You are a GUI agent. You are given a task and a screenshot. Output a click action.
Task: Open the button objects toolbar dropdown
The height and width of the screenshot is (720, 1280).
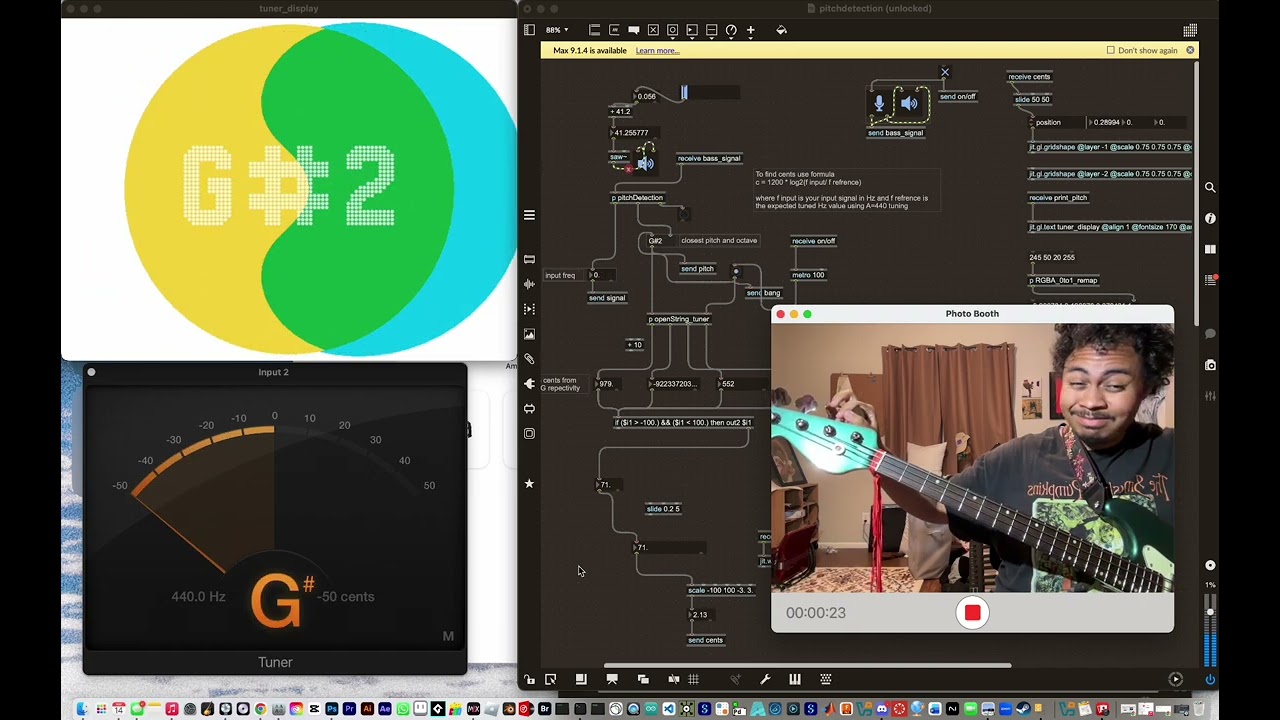point(673,30)
